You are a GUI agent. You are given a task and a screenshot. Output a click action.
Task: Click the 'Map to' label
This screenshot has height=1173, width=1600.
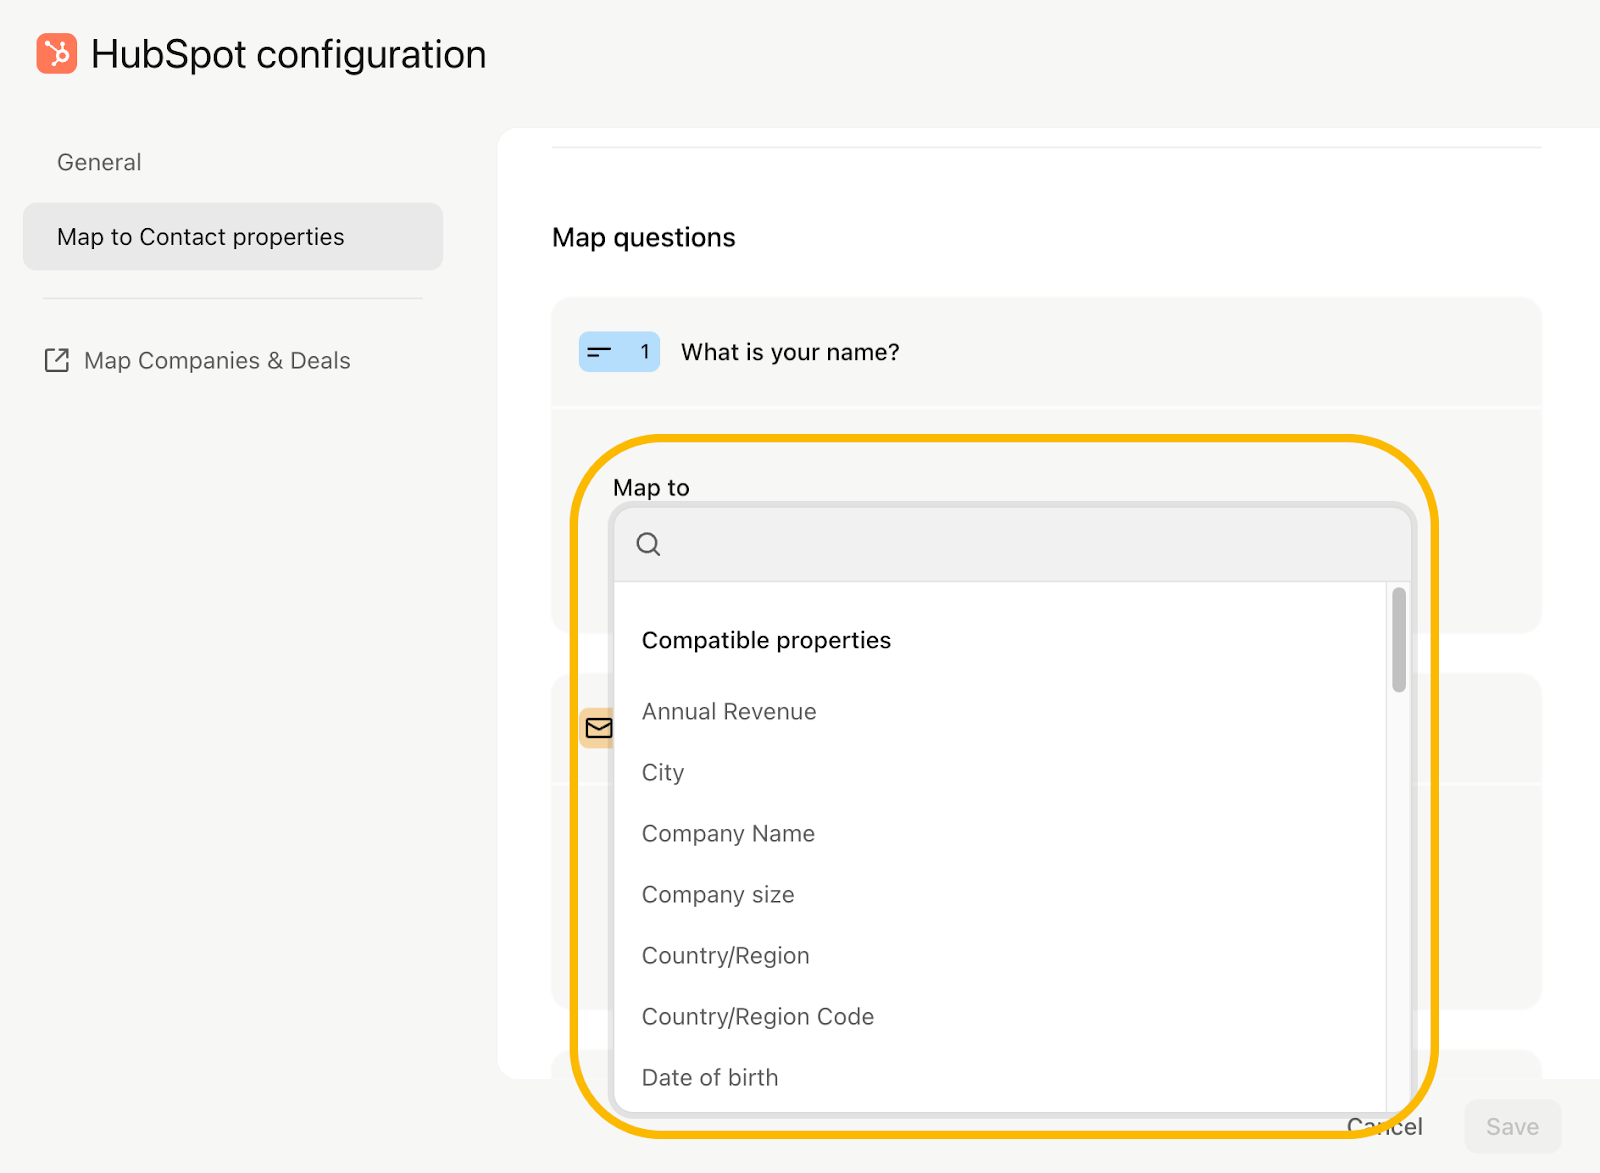pos(651,488)
